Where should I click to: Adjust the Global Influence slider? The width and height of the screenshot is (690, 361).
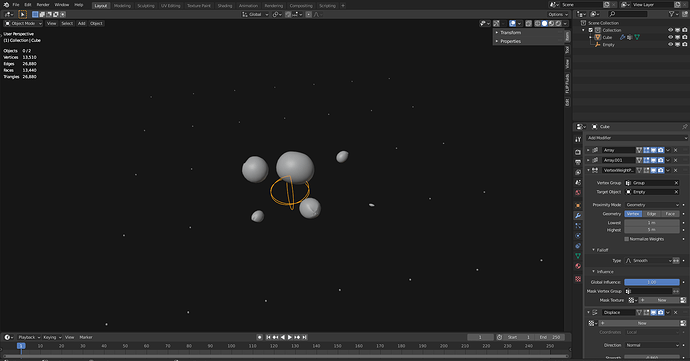pos(652,282)
